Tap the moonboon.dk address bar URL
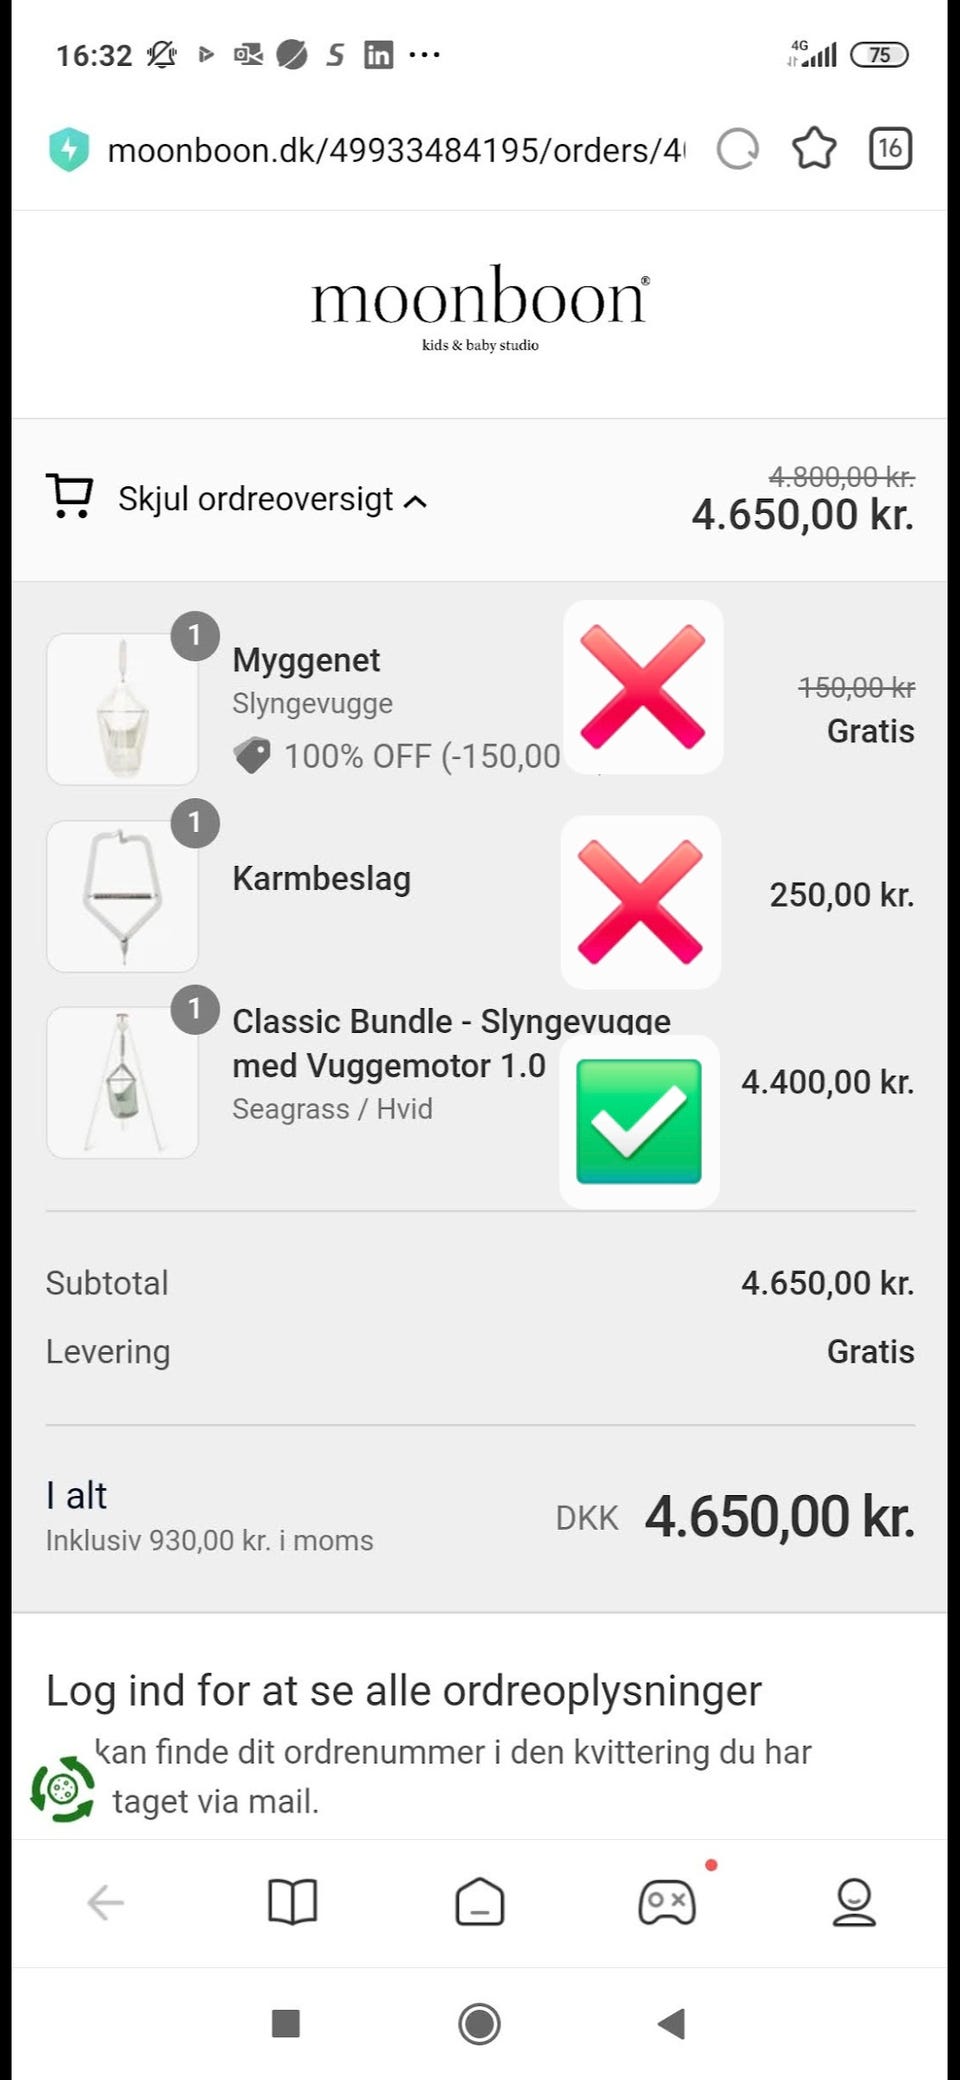This screenshot has width=960, height=2080. pos(396,150)
